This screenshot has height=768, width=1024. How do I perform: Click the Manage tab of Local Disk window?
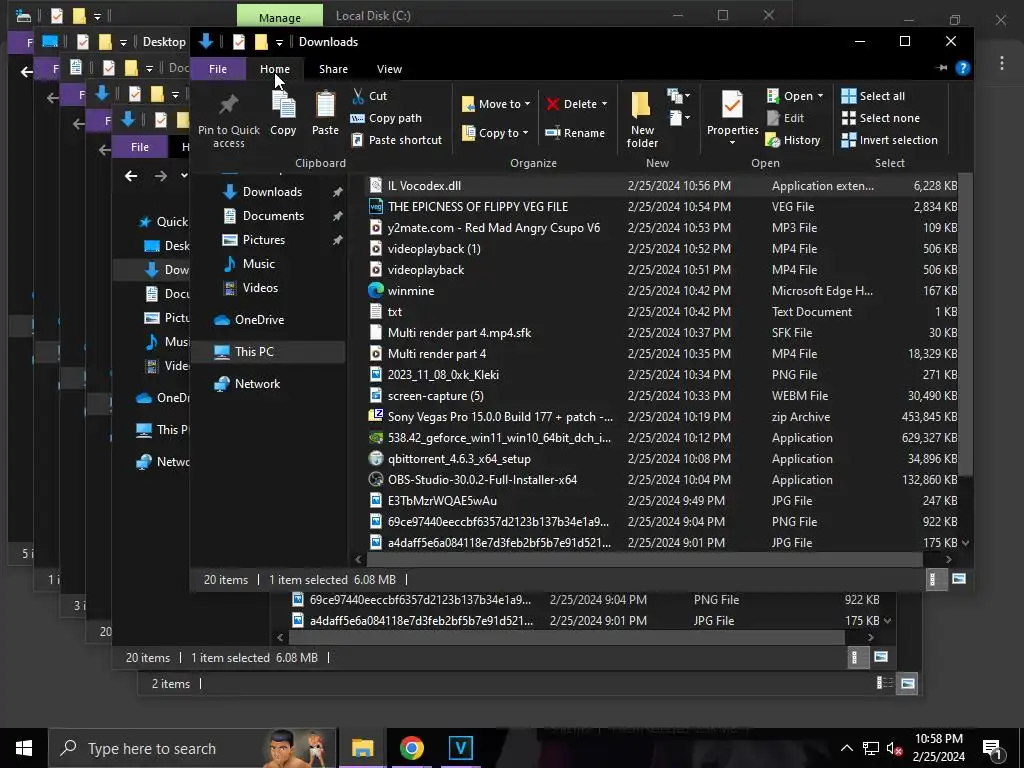(280, 17)
